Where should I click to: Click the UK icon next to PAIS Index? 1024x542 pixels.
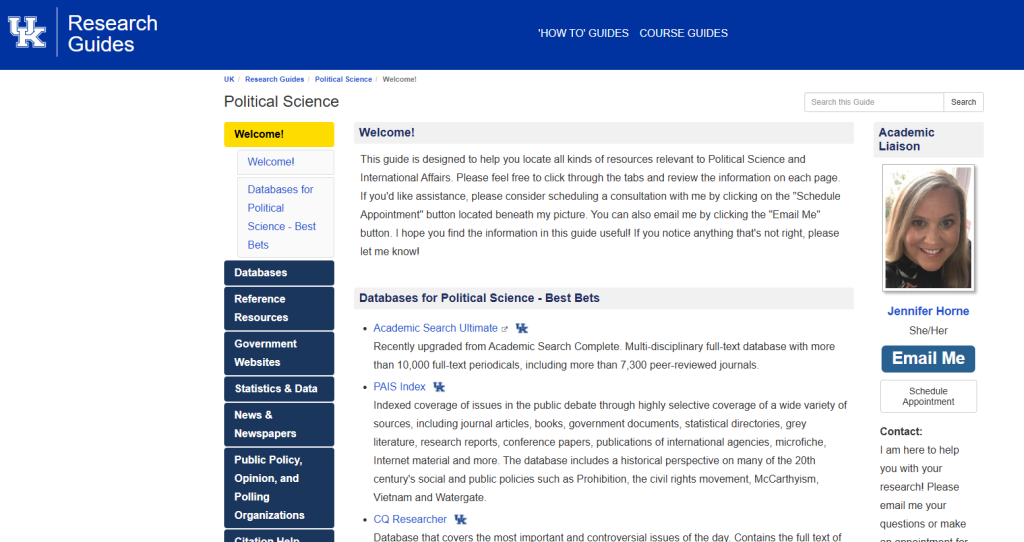439,387
